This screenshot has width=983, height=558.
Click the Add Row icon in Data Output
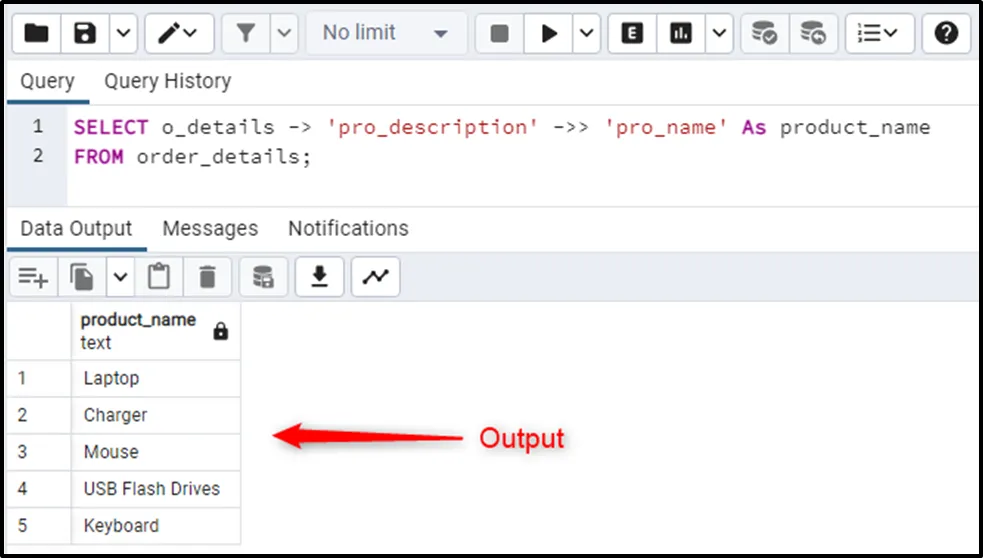pyautogui.click(x=33, y=277)
